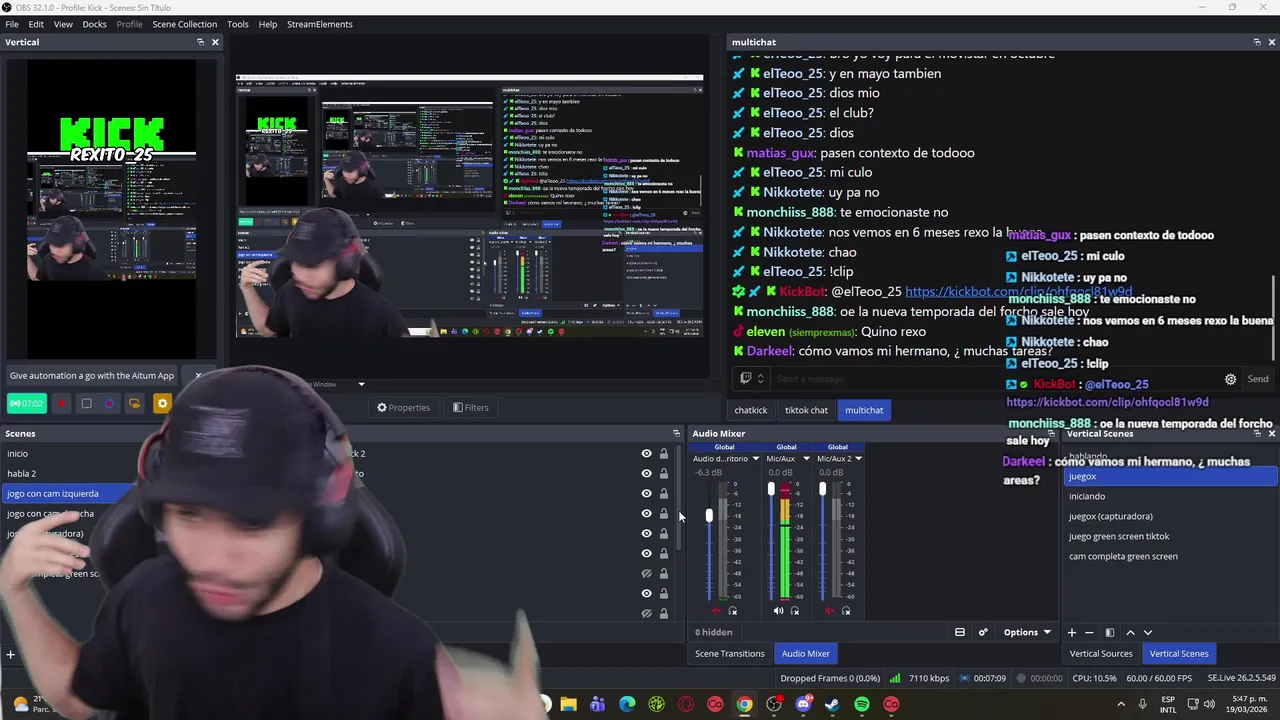Open the Mic/Aux channel dropdown arrow
The image size is (1280, 720).
coord(805,459)
